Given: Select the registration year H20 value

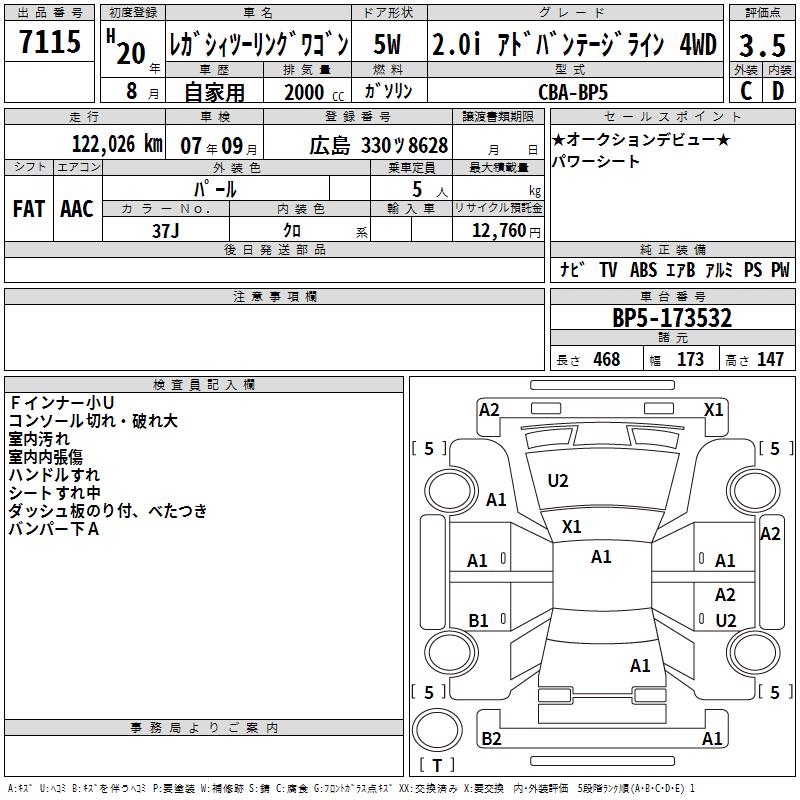Looking at the screenshot, I should coord(127,47).
